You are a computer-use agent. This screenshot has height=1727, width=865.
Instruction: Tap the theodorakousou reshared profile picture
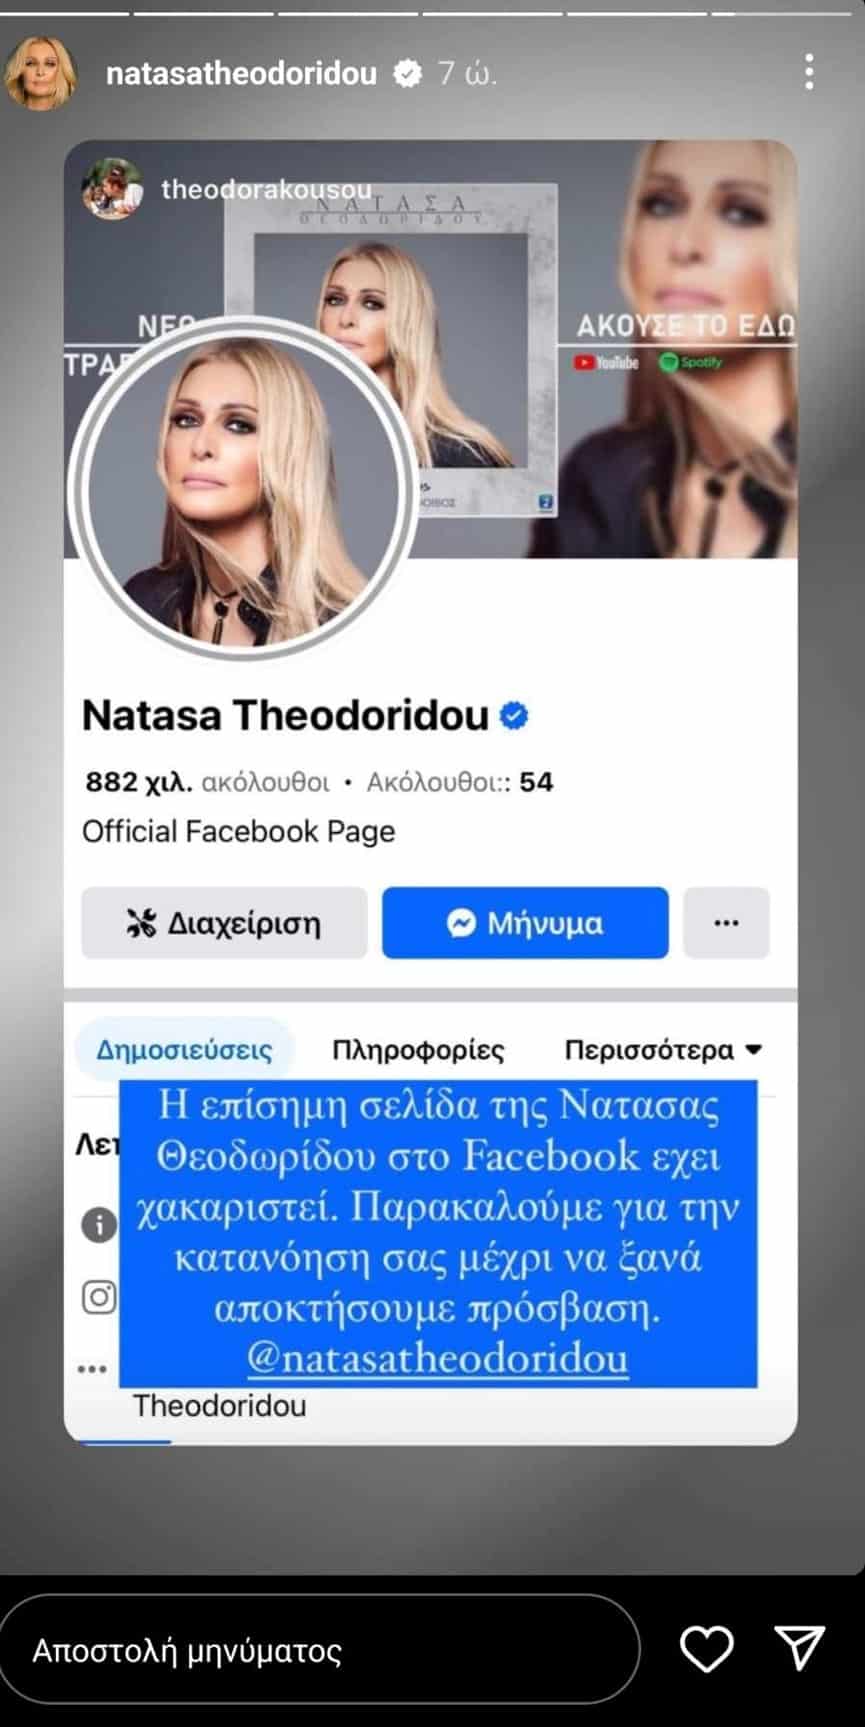pyautogui.click(x=112, y=188)
